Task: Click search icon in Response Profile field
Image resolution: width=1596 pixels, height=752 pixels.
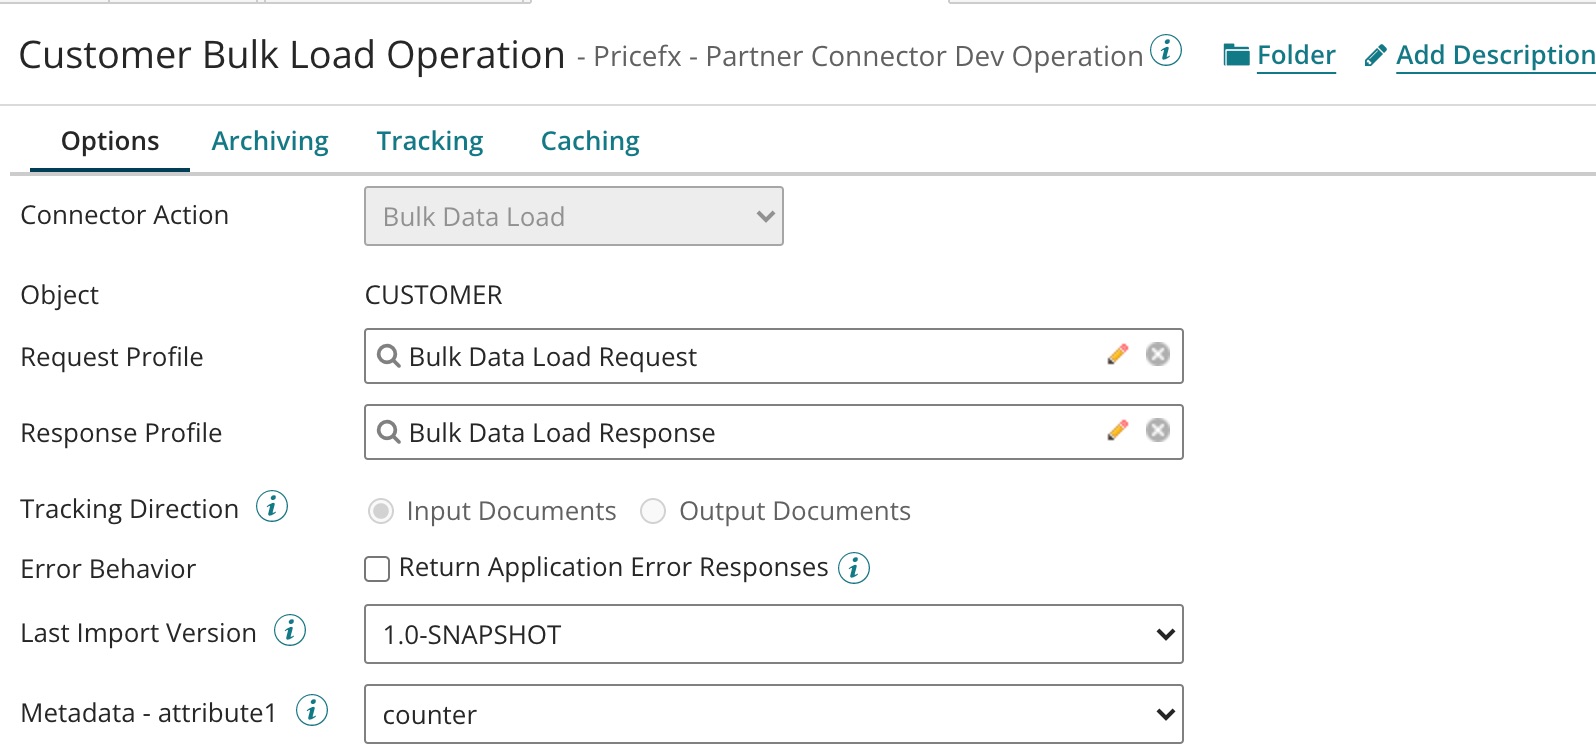Action: tap(388, 432)
